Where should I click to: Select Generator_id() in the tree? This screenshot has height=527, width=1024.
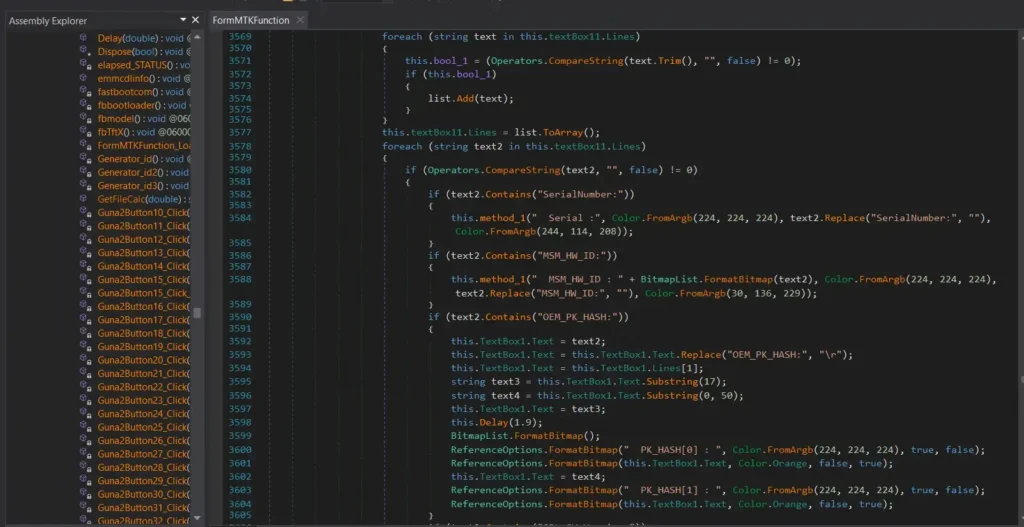(x=143, y=159)
